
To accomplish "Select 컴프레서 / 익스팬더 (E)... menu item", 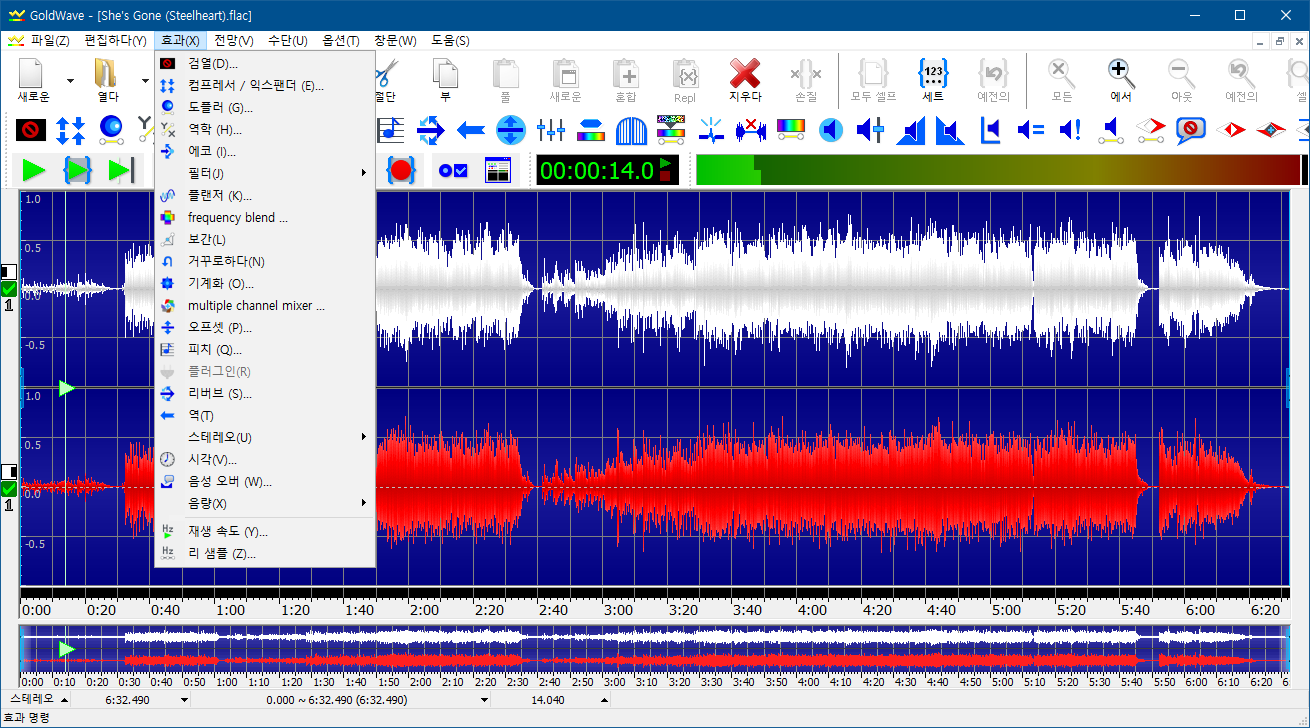I will 265,85.
